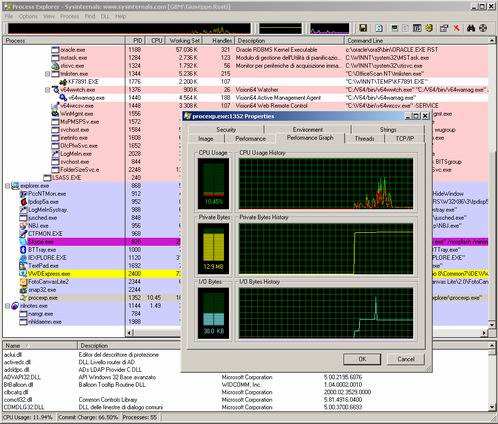Click the crosshair Find Window's Process icon
Image resolution: width=498 pixels, height=424 pixels.
(x=483, y=28)
